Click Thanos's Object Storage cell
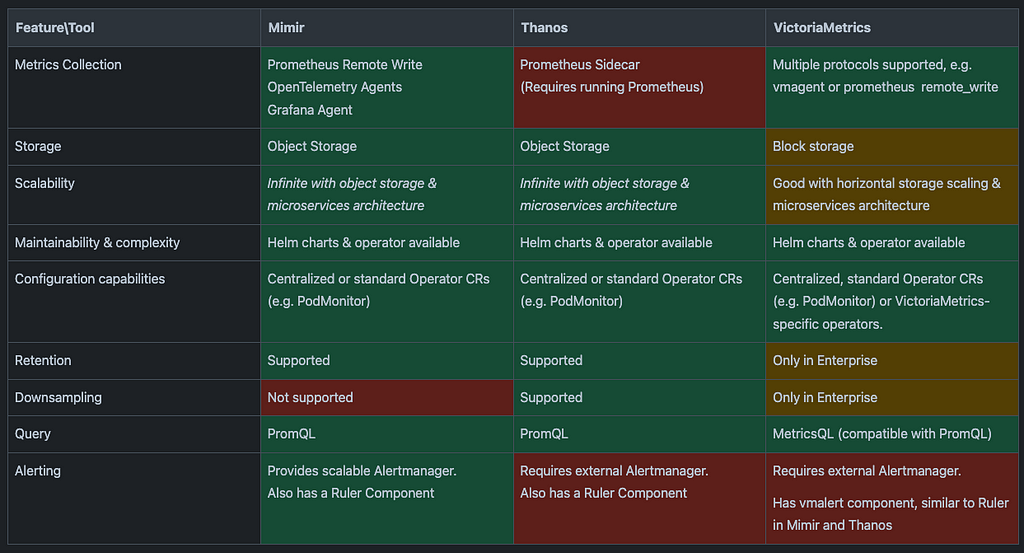 [639, 146]
